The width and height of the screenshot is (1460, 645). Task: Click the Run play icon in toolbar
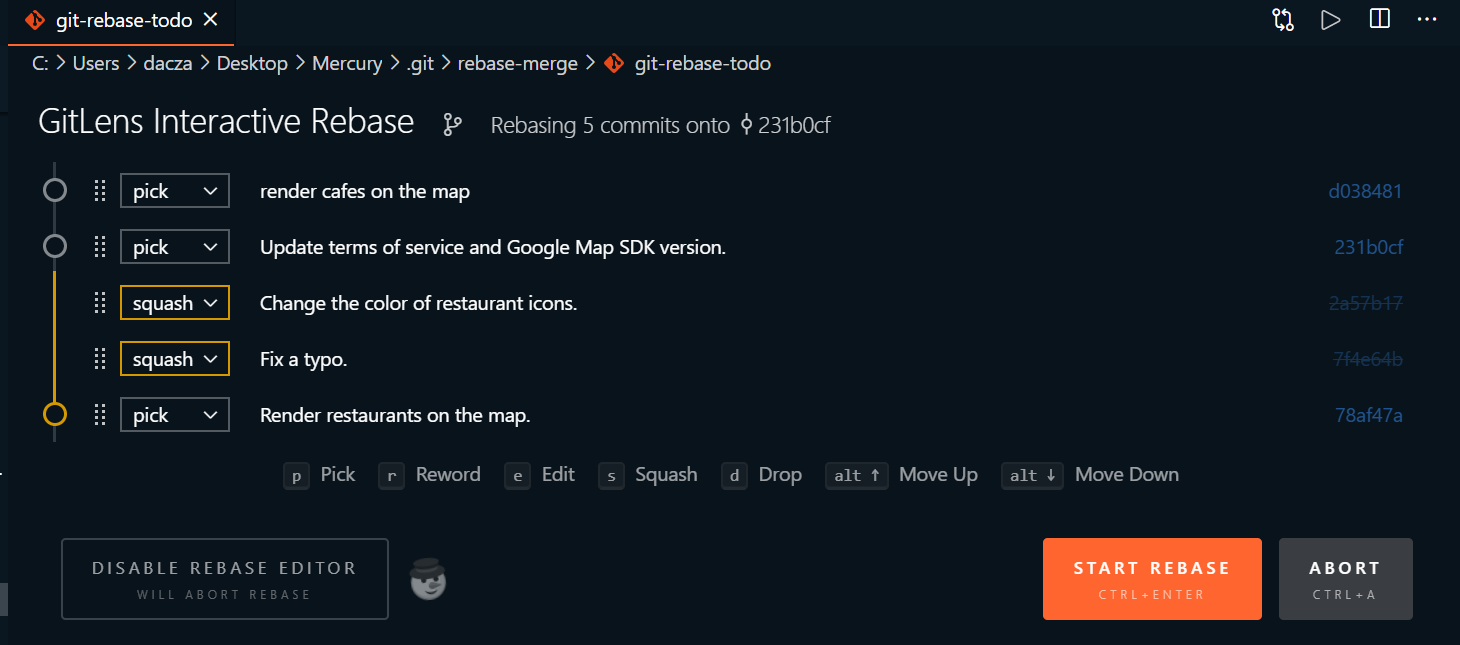[1330, 20]
